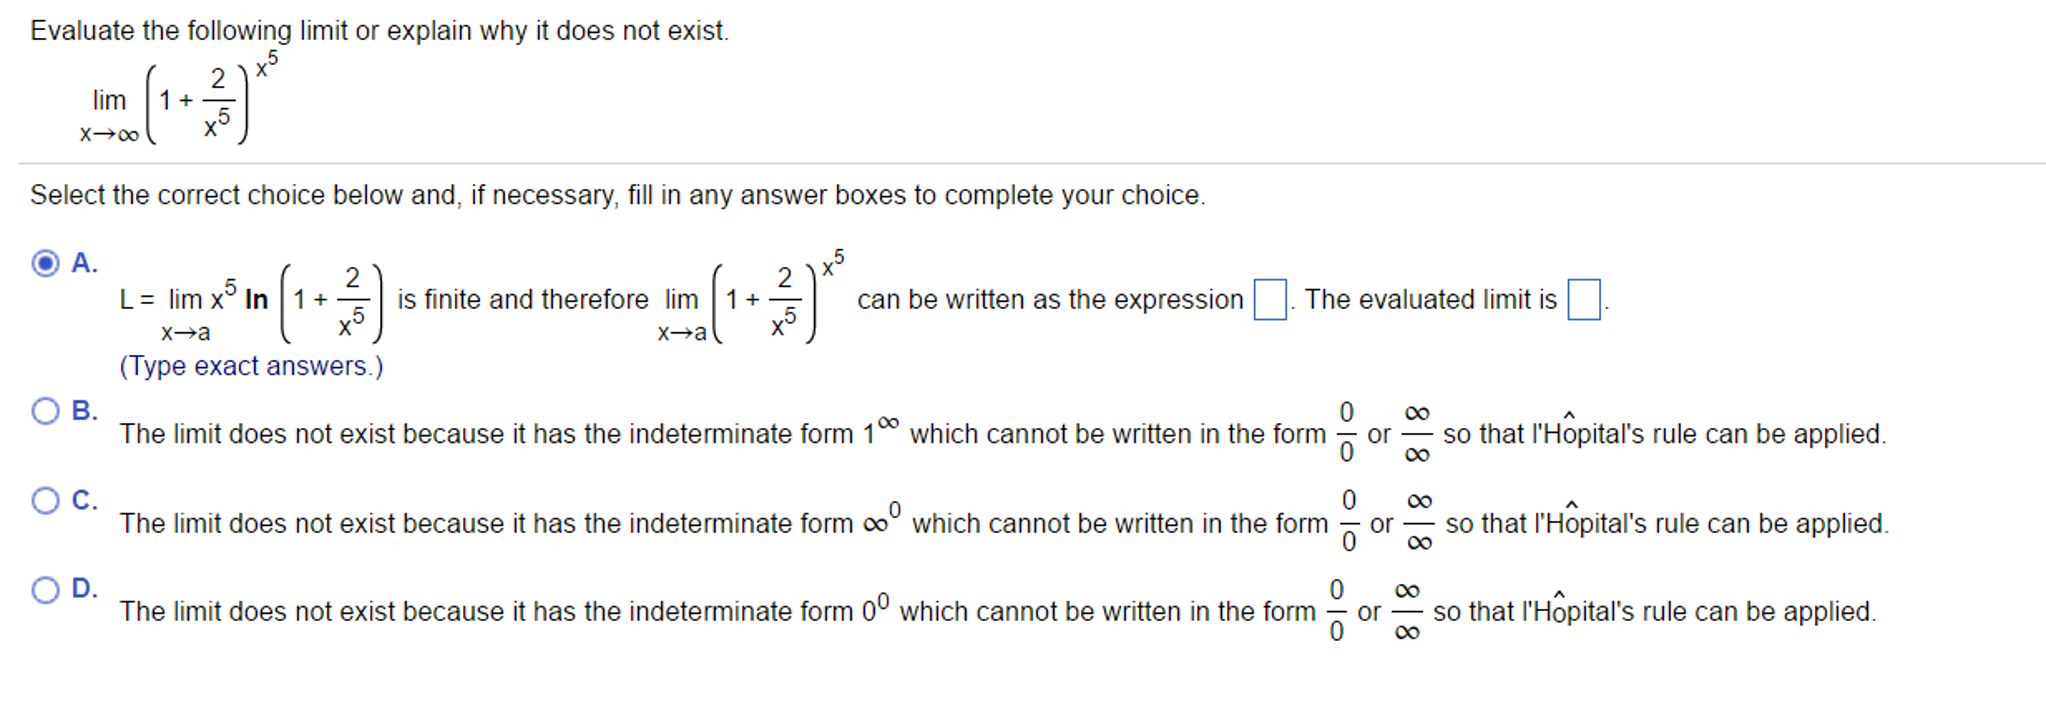The width and height of the screenshot is (2046, 722).
Task: Click the 'Evaluate the following limit' heading
Action: 380,30
